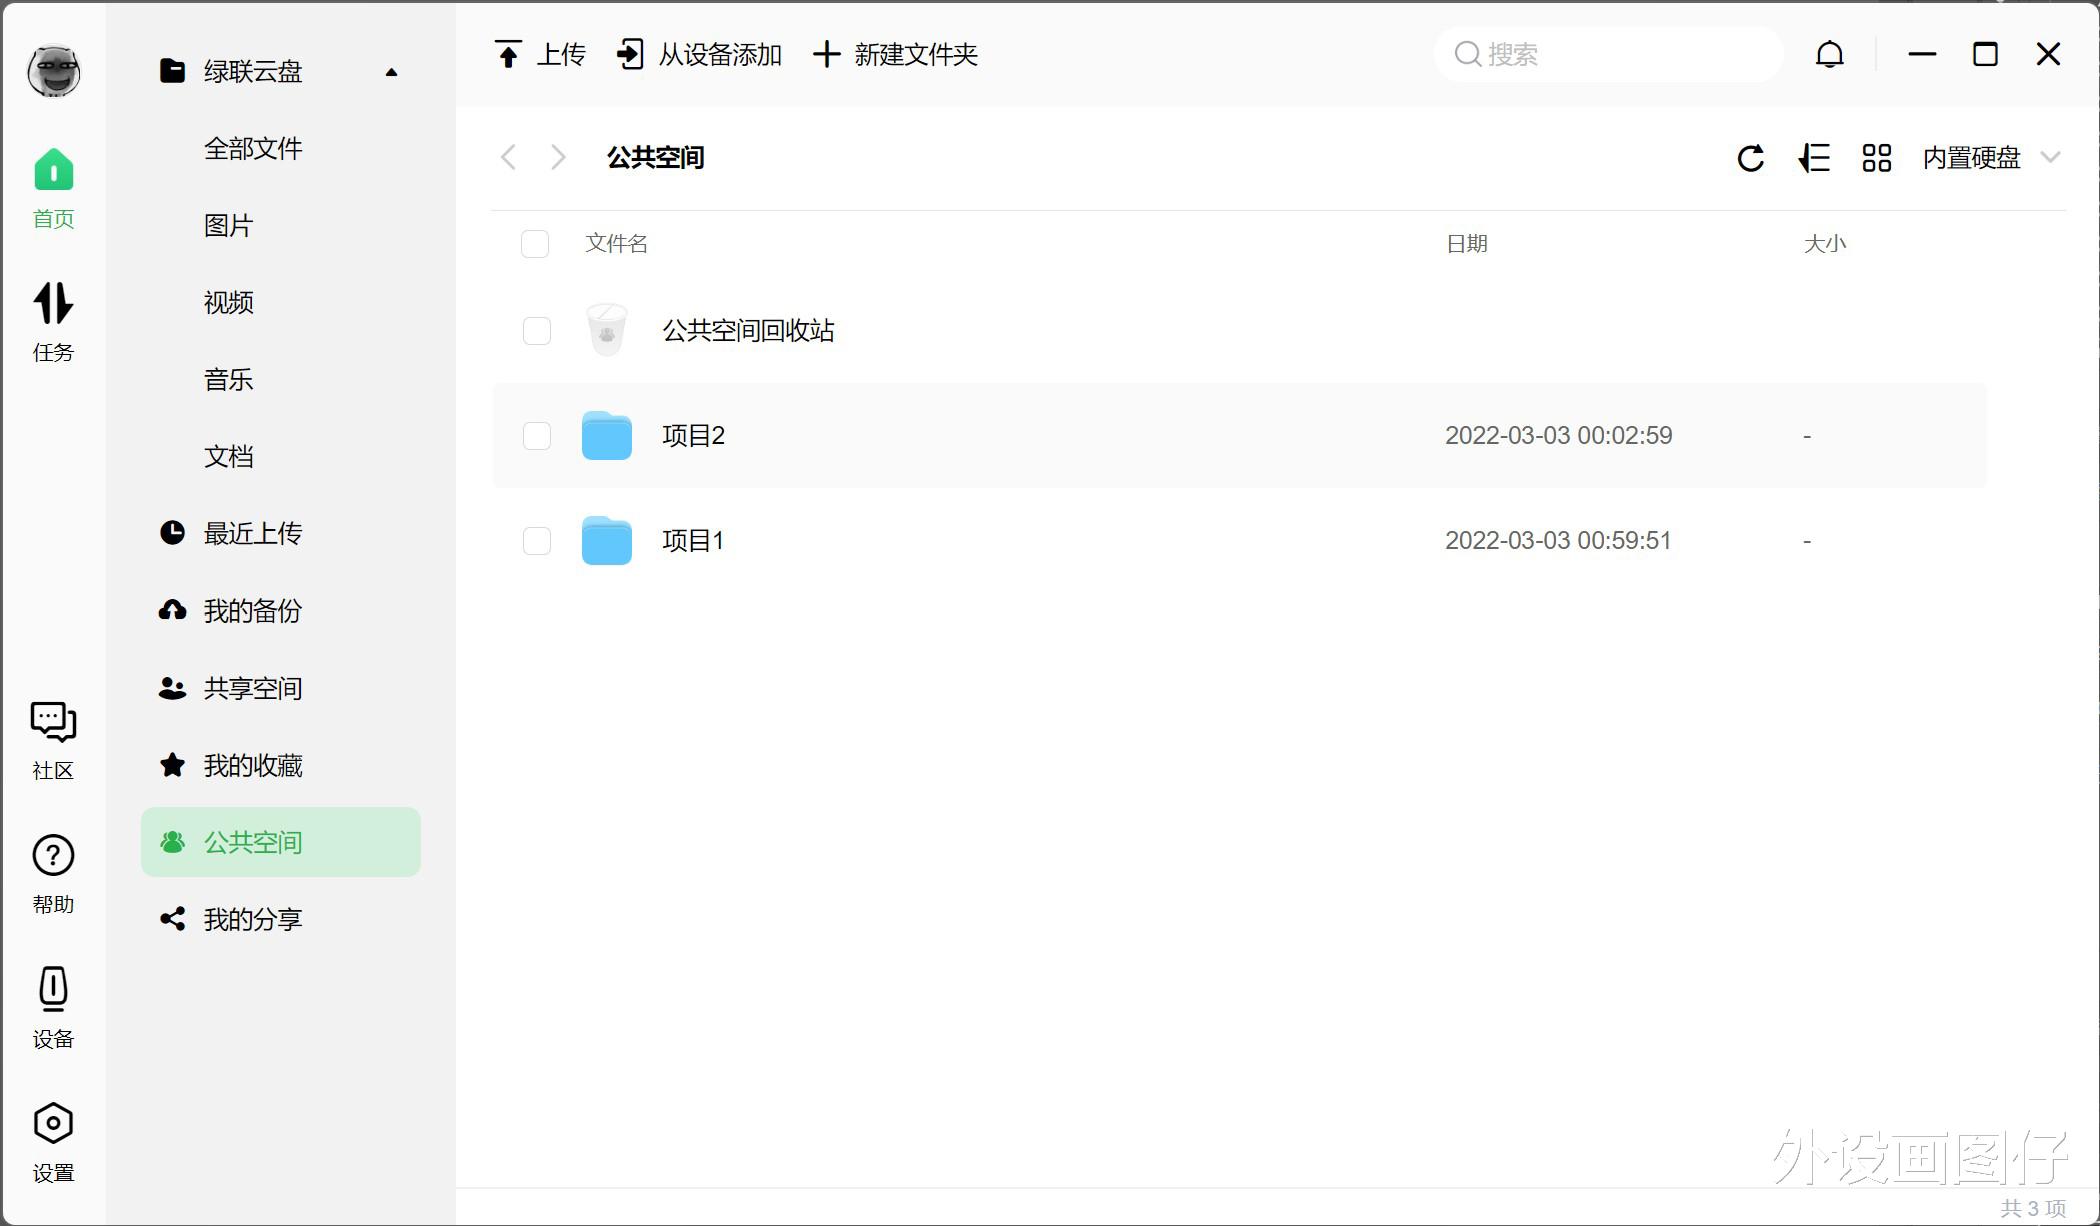Image resolution: width=2100 pixels, height=1226 pixels.
Task: Open the 社区 community section
Action: tap(52, 738)
